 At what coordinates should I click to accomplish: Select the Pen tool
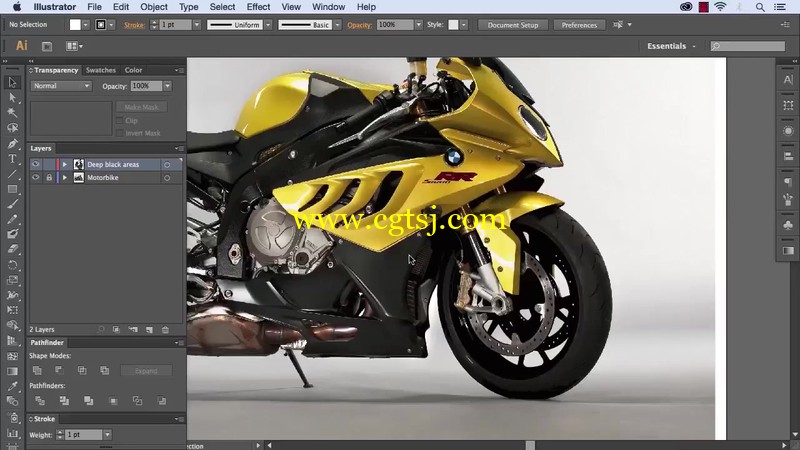(x=12, y=143)
